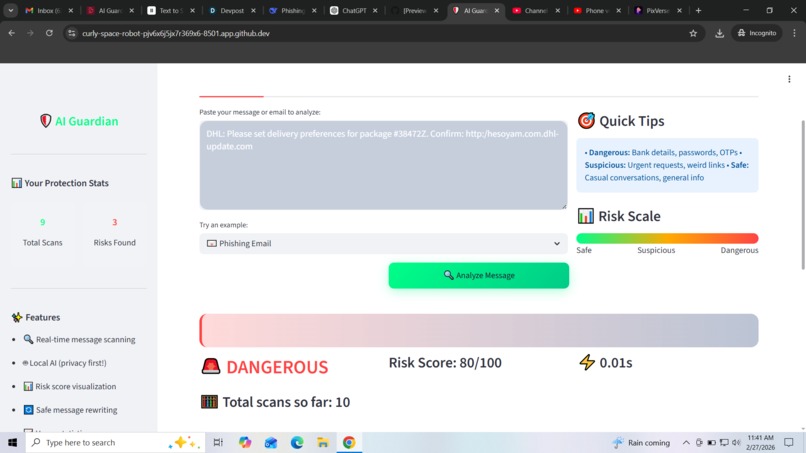Viewport: 806px width, 453px height.
Task: Click the Incognito indicator
Action: coord(757,33)
